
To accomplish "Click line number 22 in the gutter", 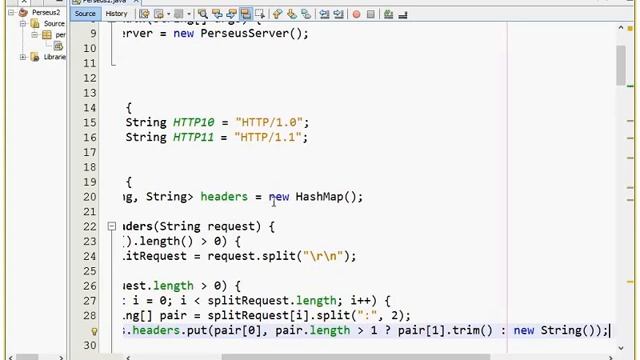I will (90, 227).
